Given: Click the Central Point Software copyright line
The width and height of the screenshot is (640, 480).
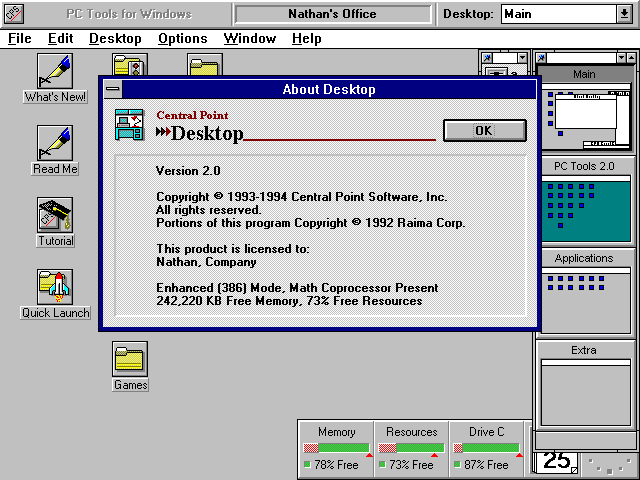Looking at the screenshot, I should 302,197.
